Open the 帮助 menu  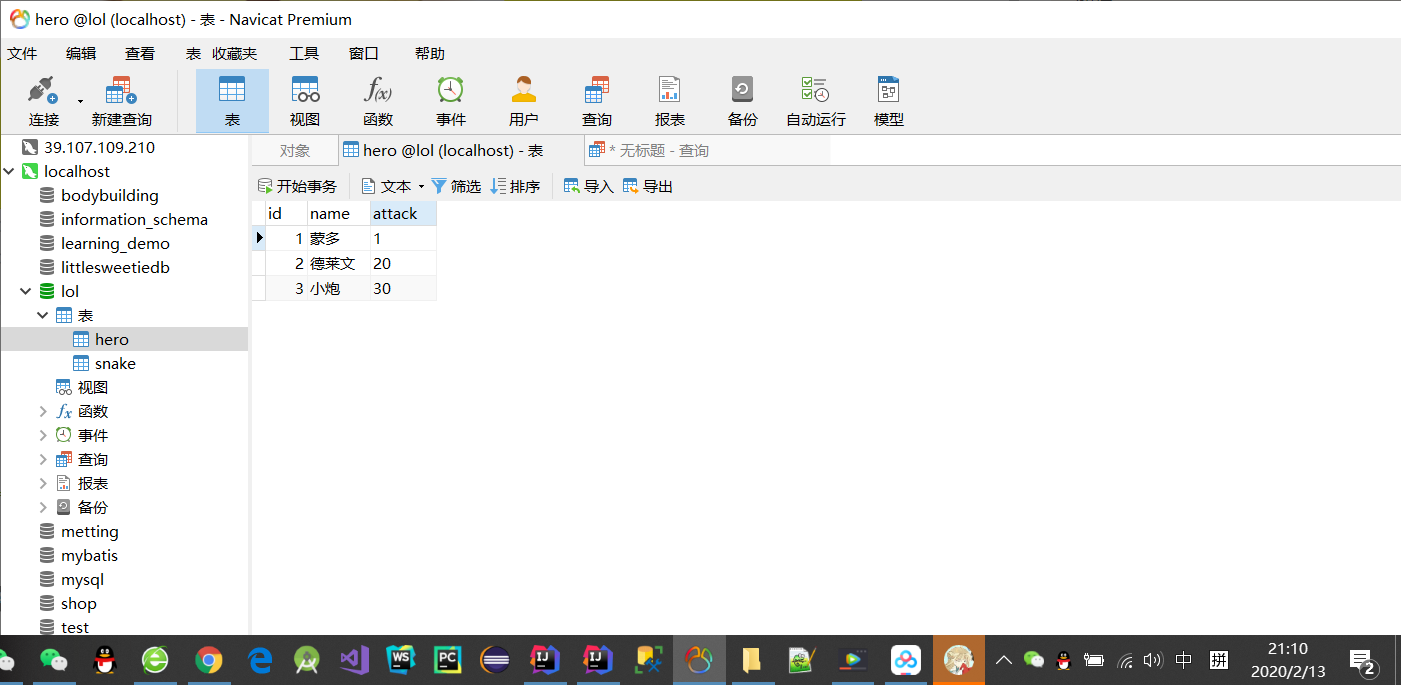(x=430, y=54)
